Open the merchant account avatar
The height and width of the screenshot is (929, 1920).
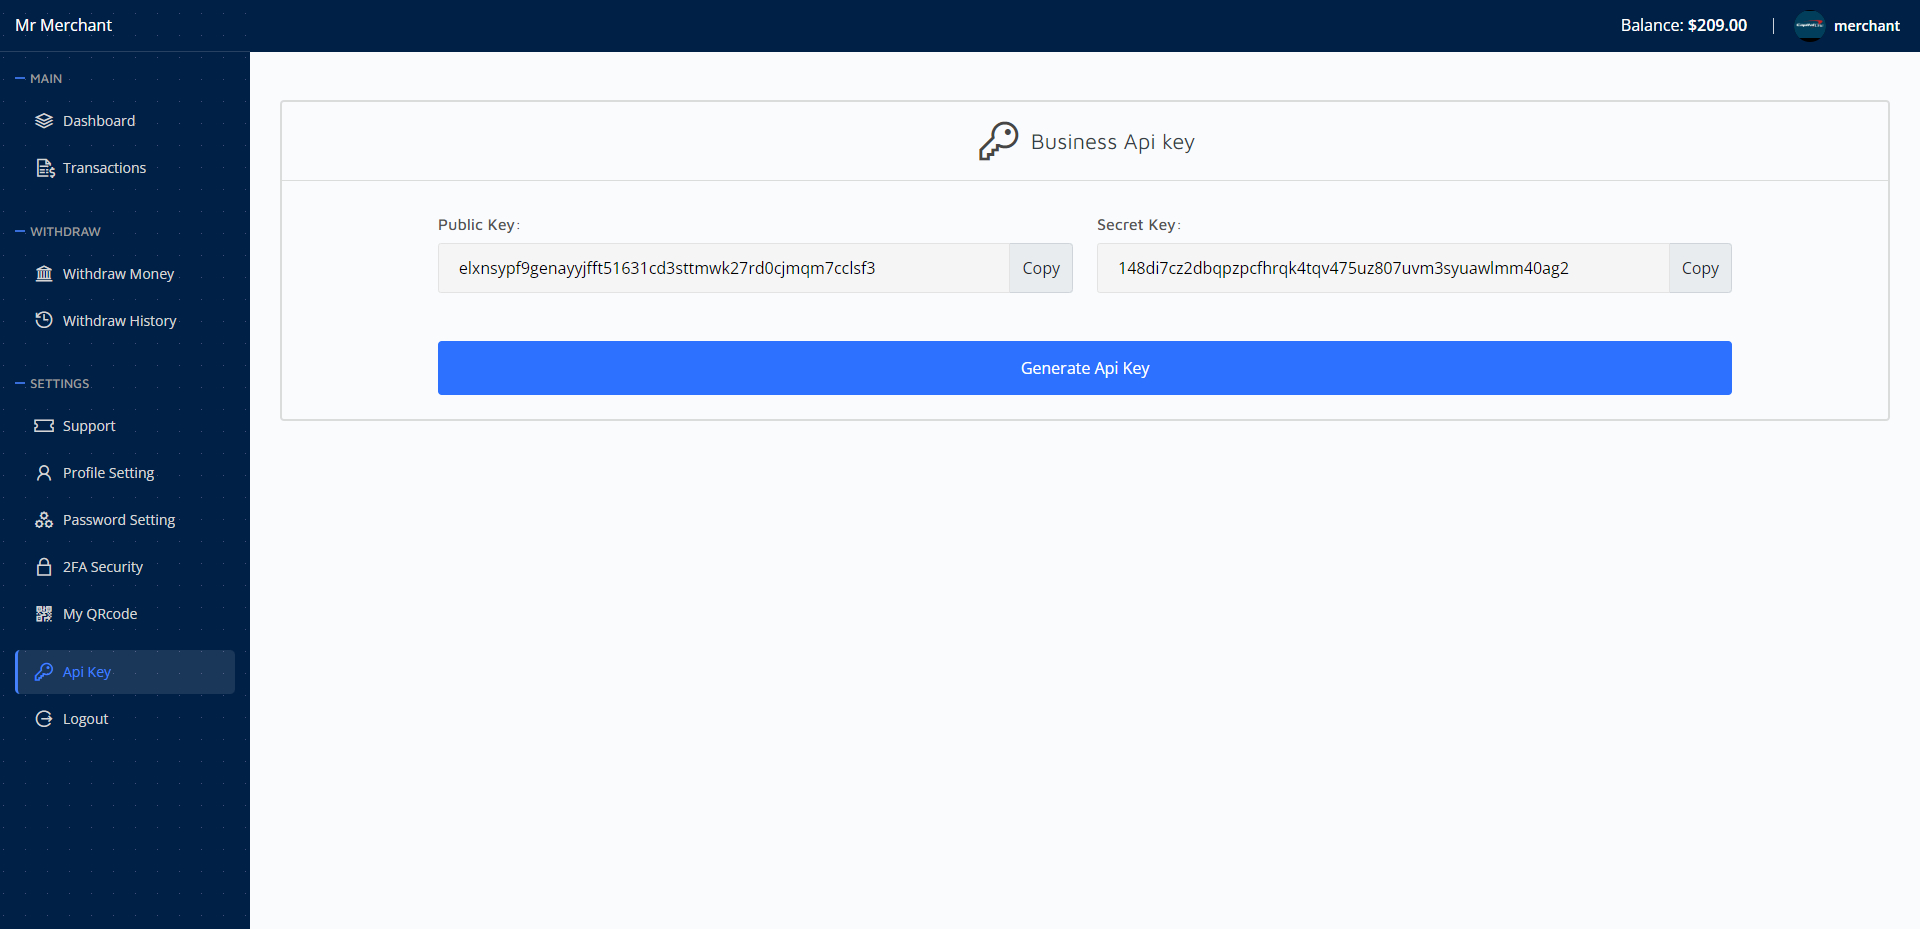tap(1810, 25)
